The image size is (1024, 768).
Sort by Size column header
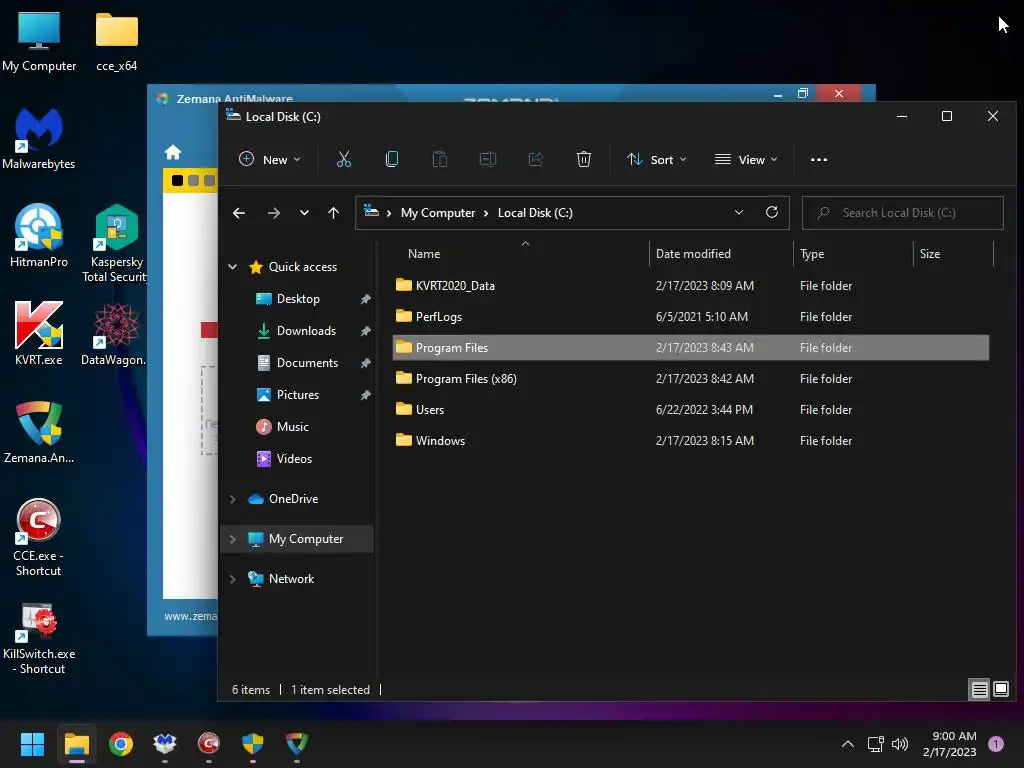[930, 254]
